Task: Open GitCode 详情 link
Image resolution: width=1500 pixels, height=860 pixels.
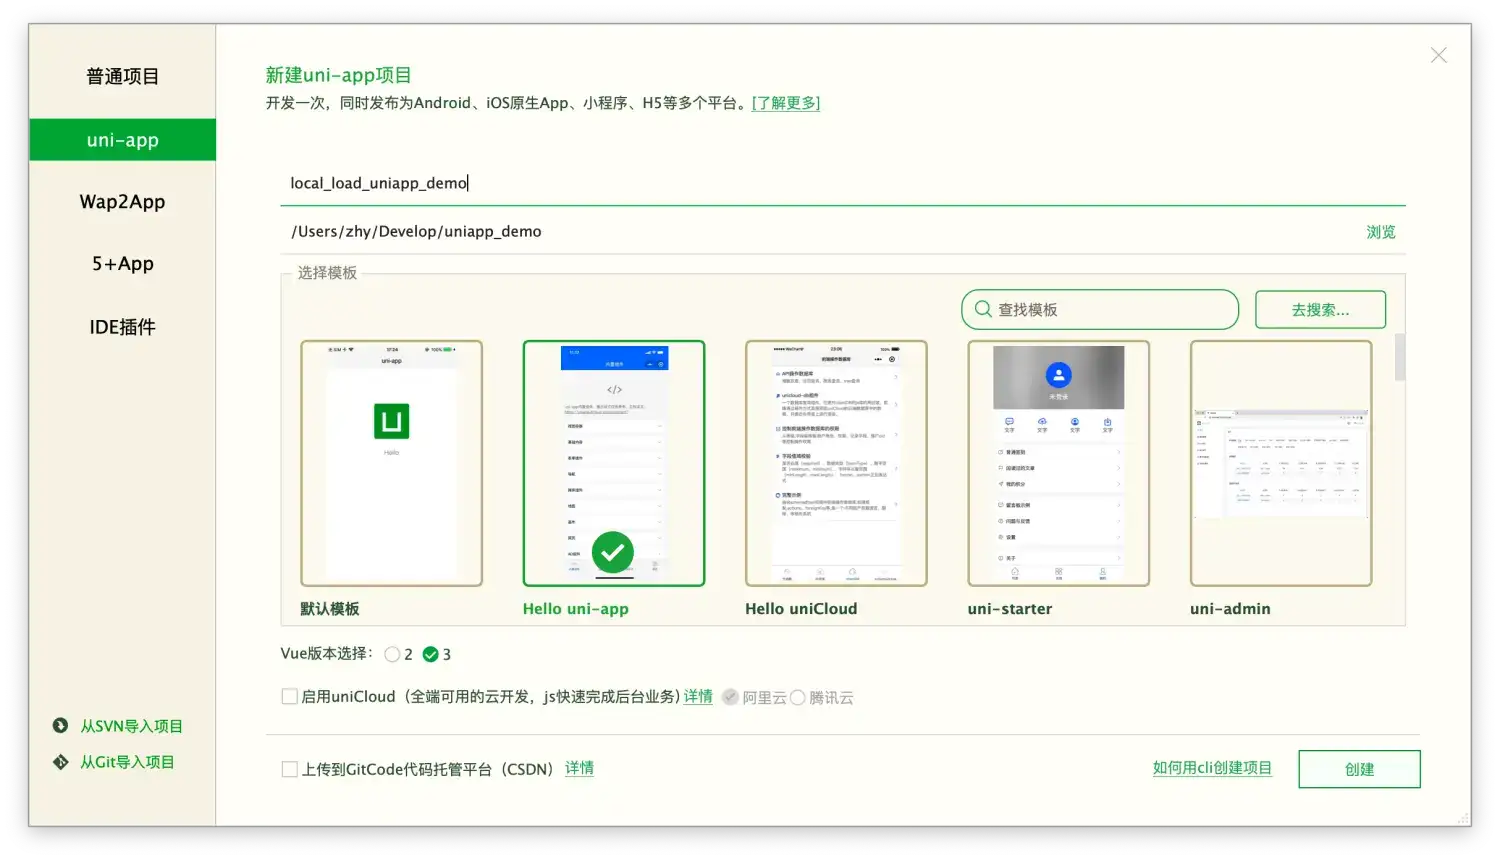Action: [x=579, y=768]
